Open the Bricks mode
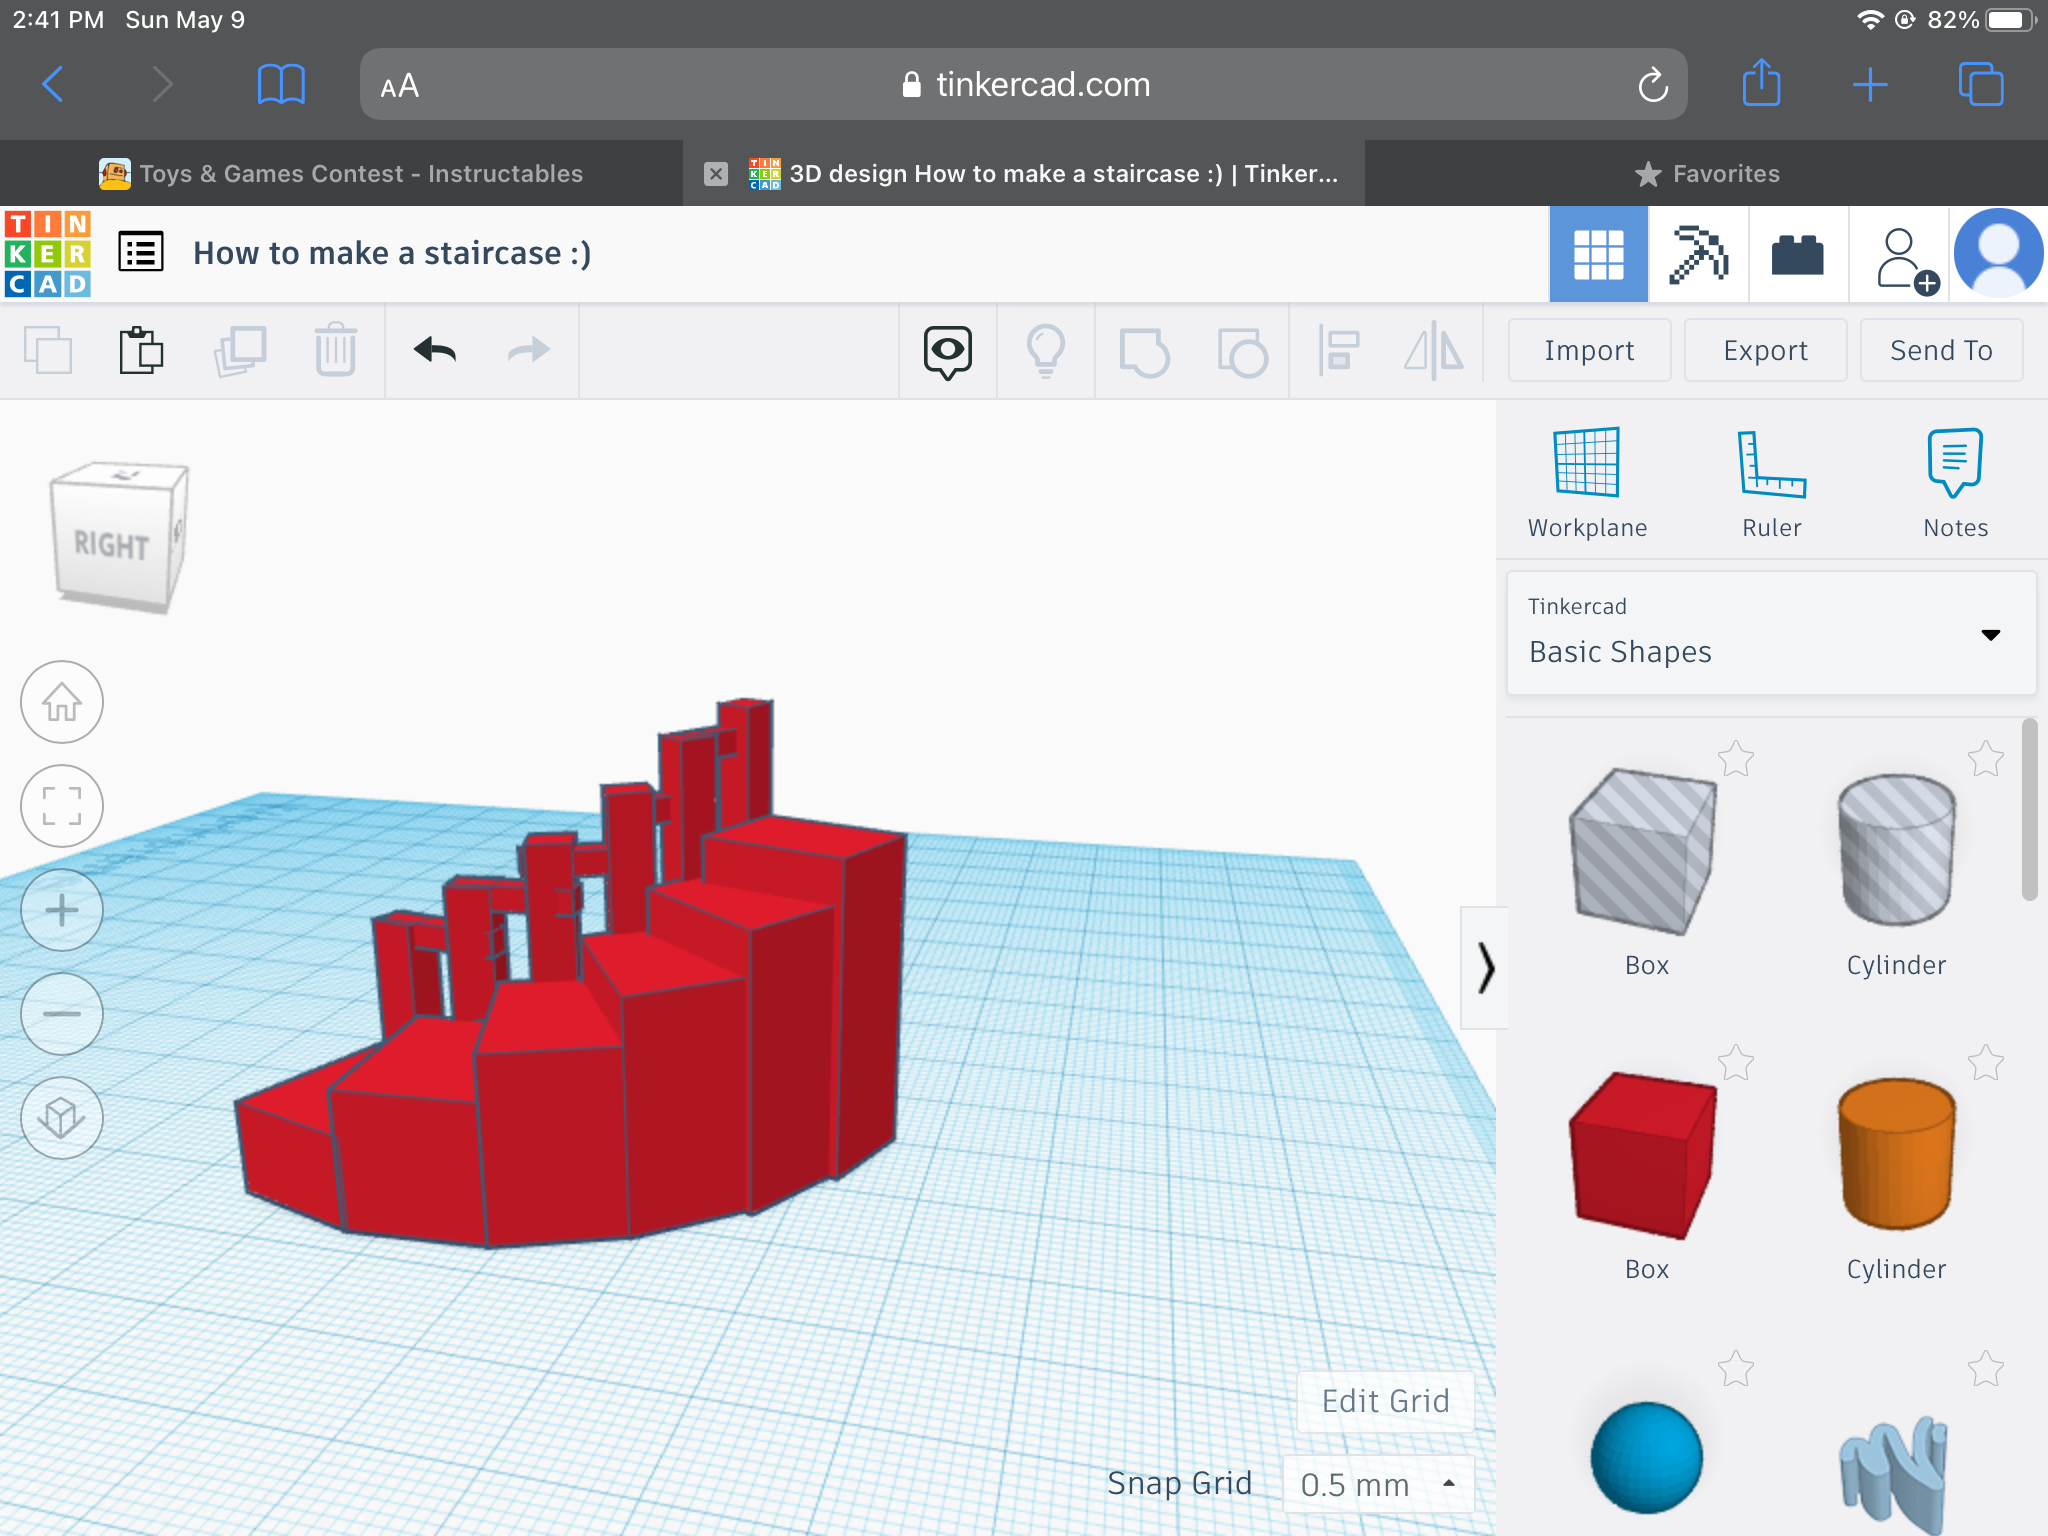Viewport: 2048px width, 1536px height. 1798,254
